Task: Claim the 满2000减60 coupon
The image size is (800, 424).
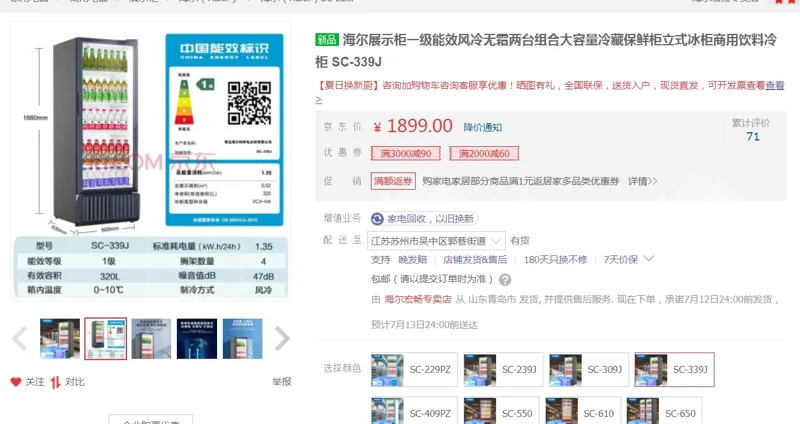Action: click(x=484, y=154)
